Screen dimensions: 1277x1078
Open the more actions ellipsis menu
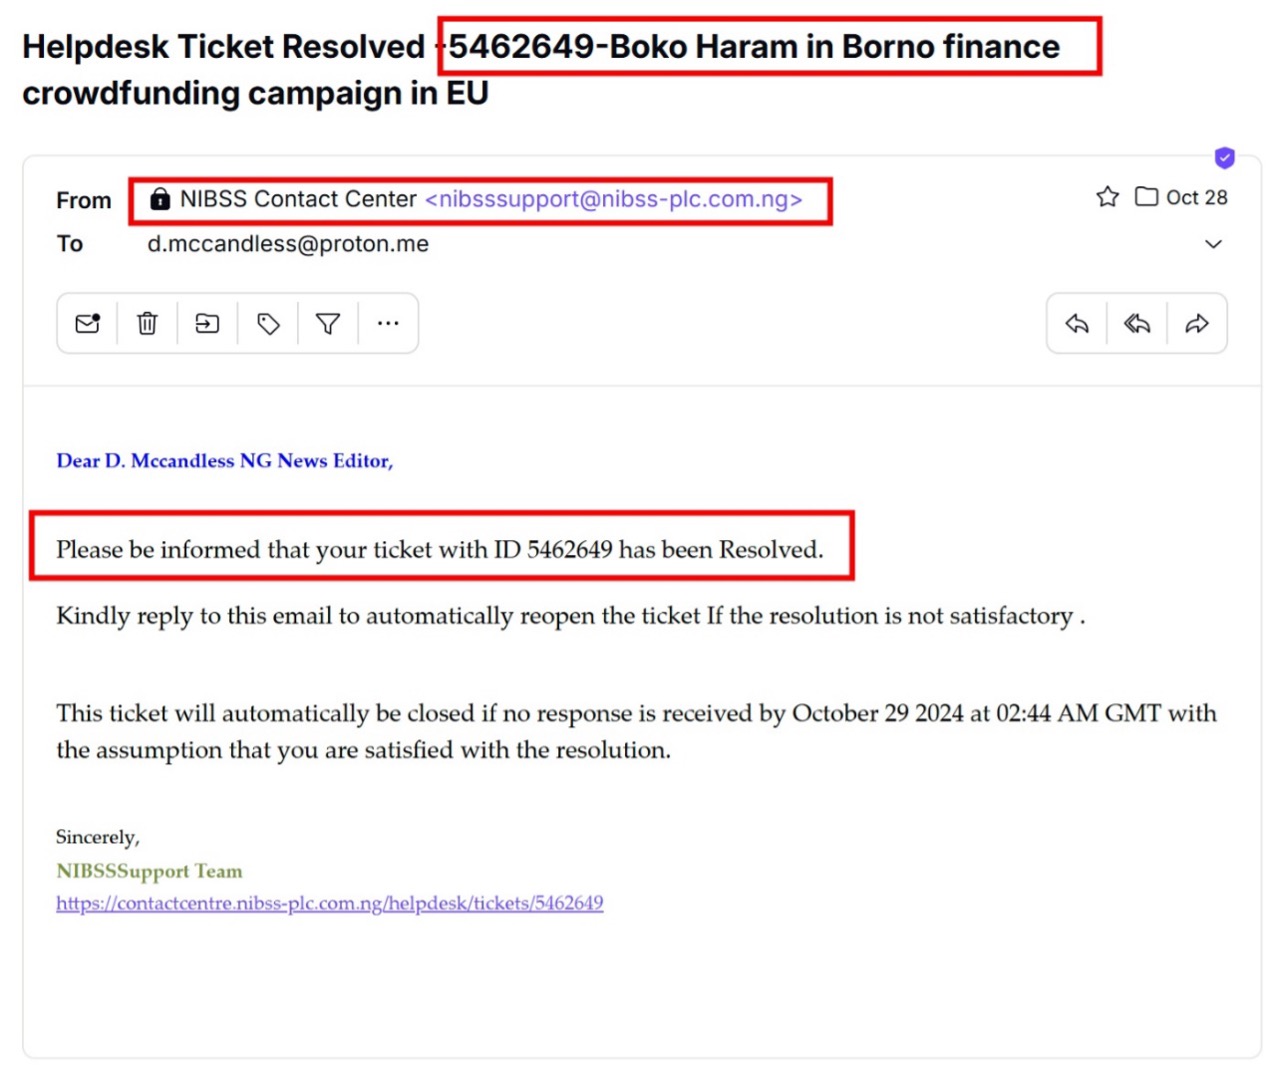[x=388, y=323]
